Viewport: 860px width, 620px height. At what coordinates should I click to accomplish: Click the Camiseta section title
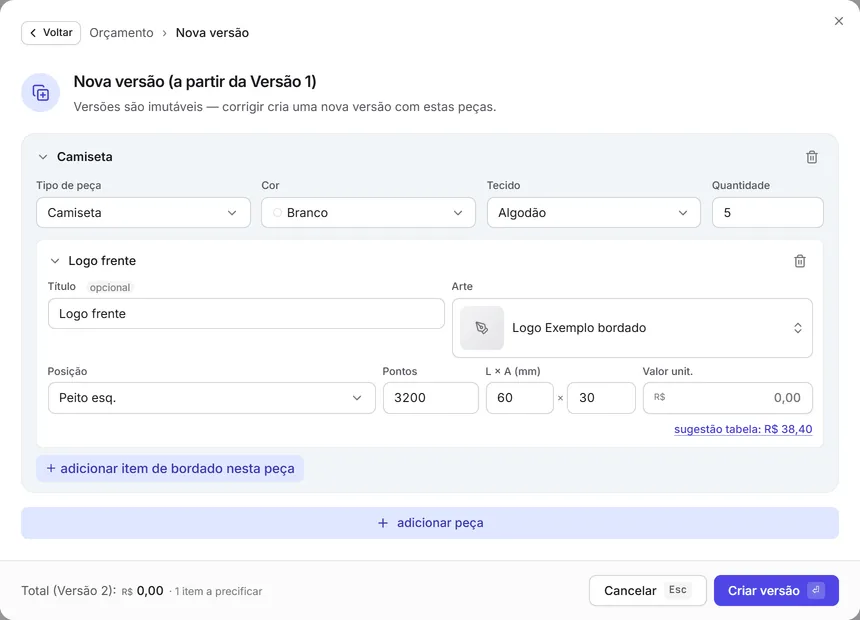click(x=84, y=157)
